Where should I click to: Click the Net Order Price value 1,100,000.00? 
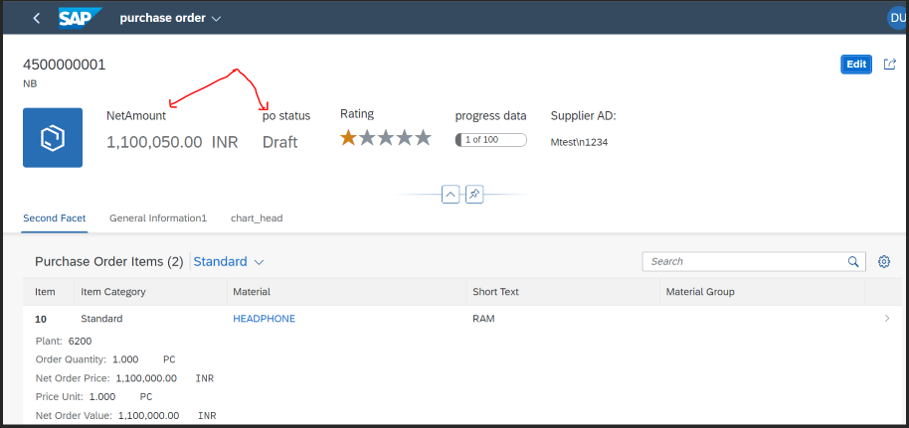point(147,378)
